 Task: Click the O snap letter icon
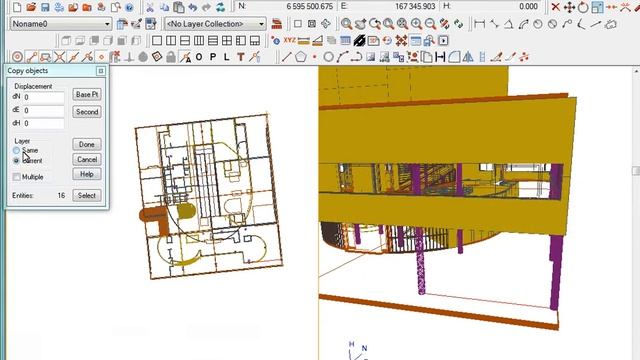point(199,57)
